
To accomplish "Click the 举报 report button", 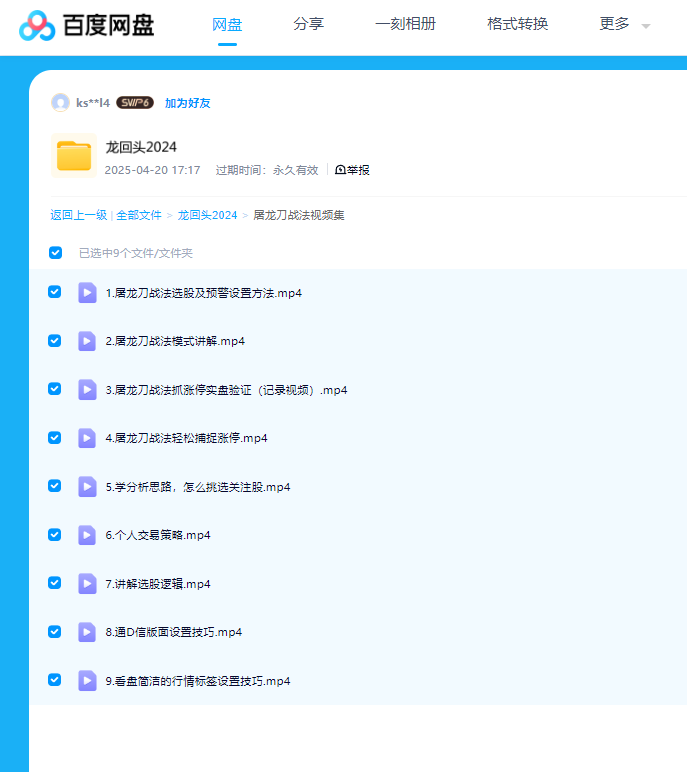I will click(352, 170).
